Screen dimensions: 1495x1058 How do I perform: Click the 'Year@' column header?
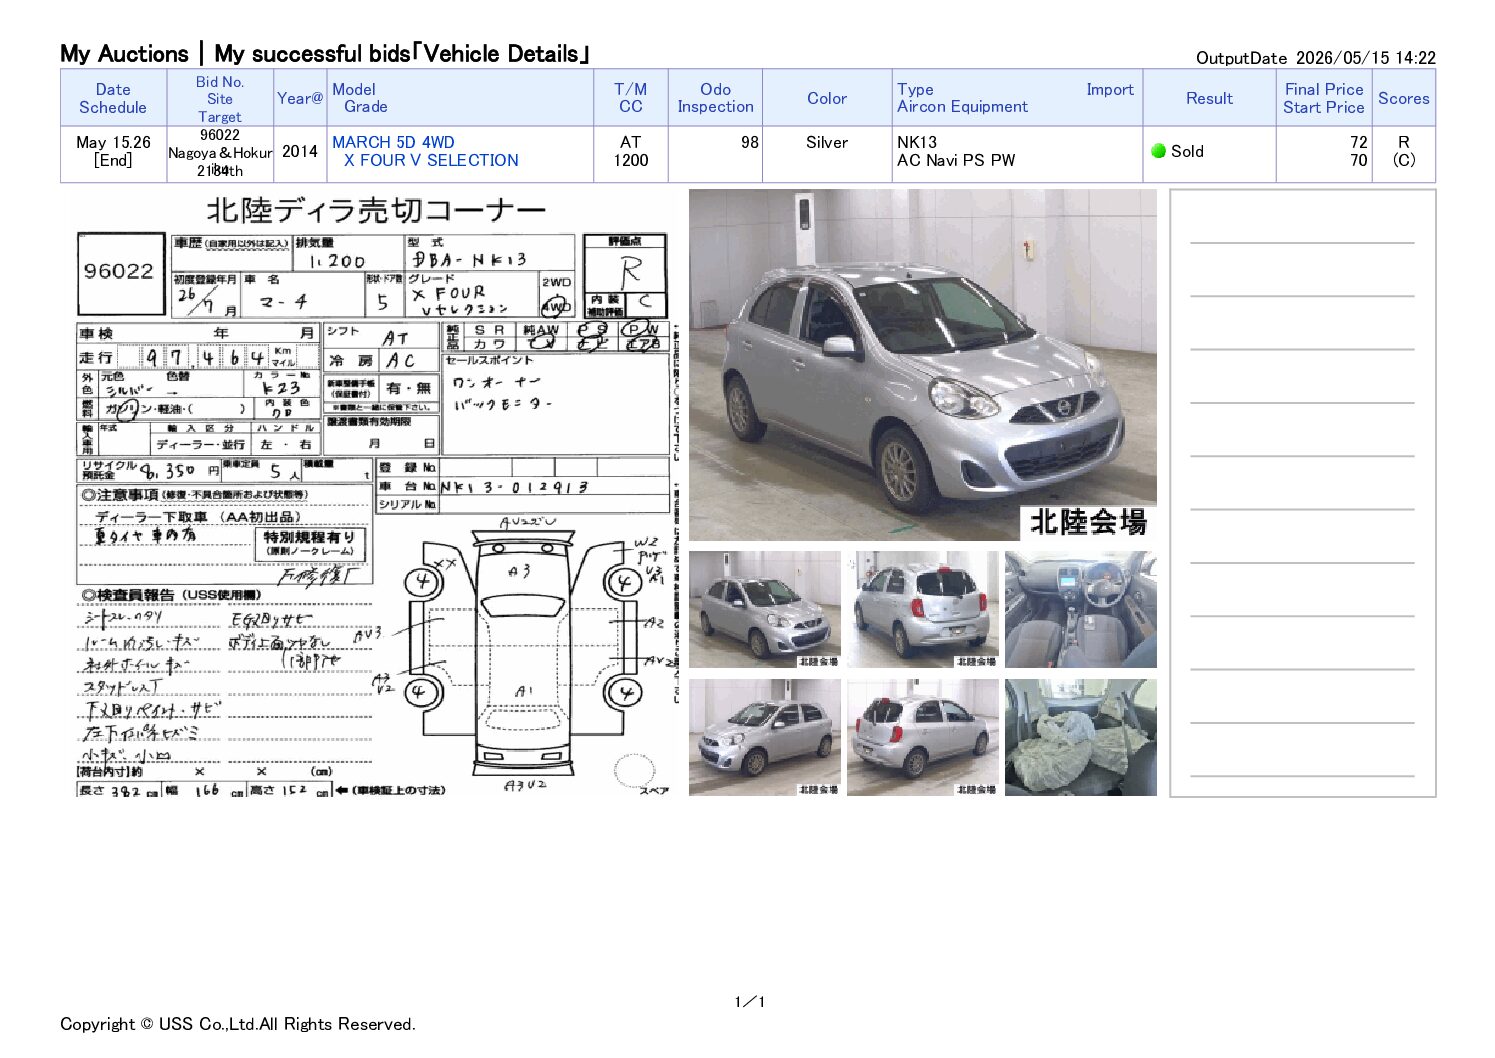[x=300, y=98]
